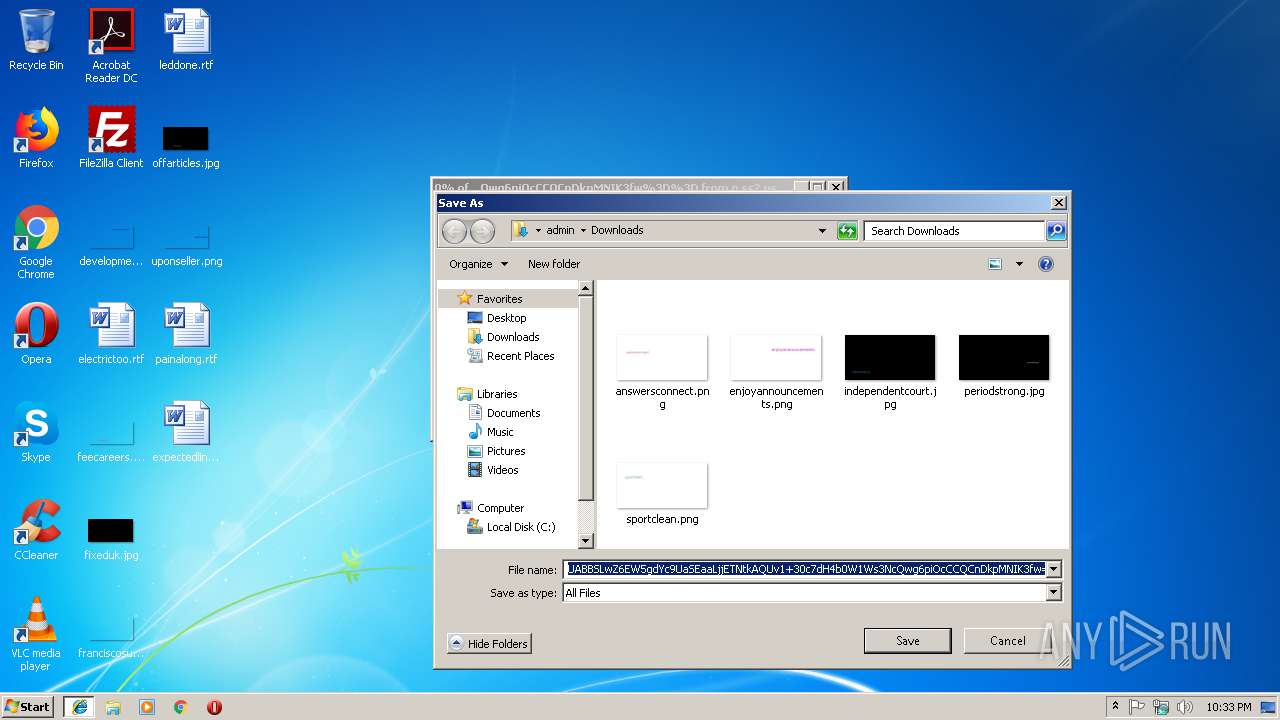The height and width of the screenshot is (720, 1280).
Task: Open leddone.rtf on the desktop
Action: [x=186, y=40]
